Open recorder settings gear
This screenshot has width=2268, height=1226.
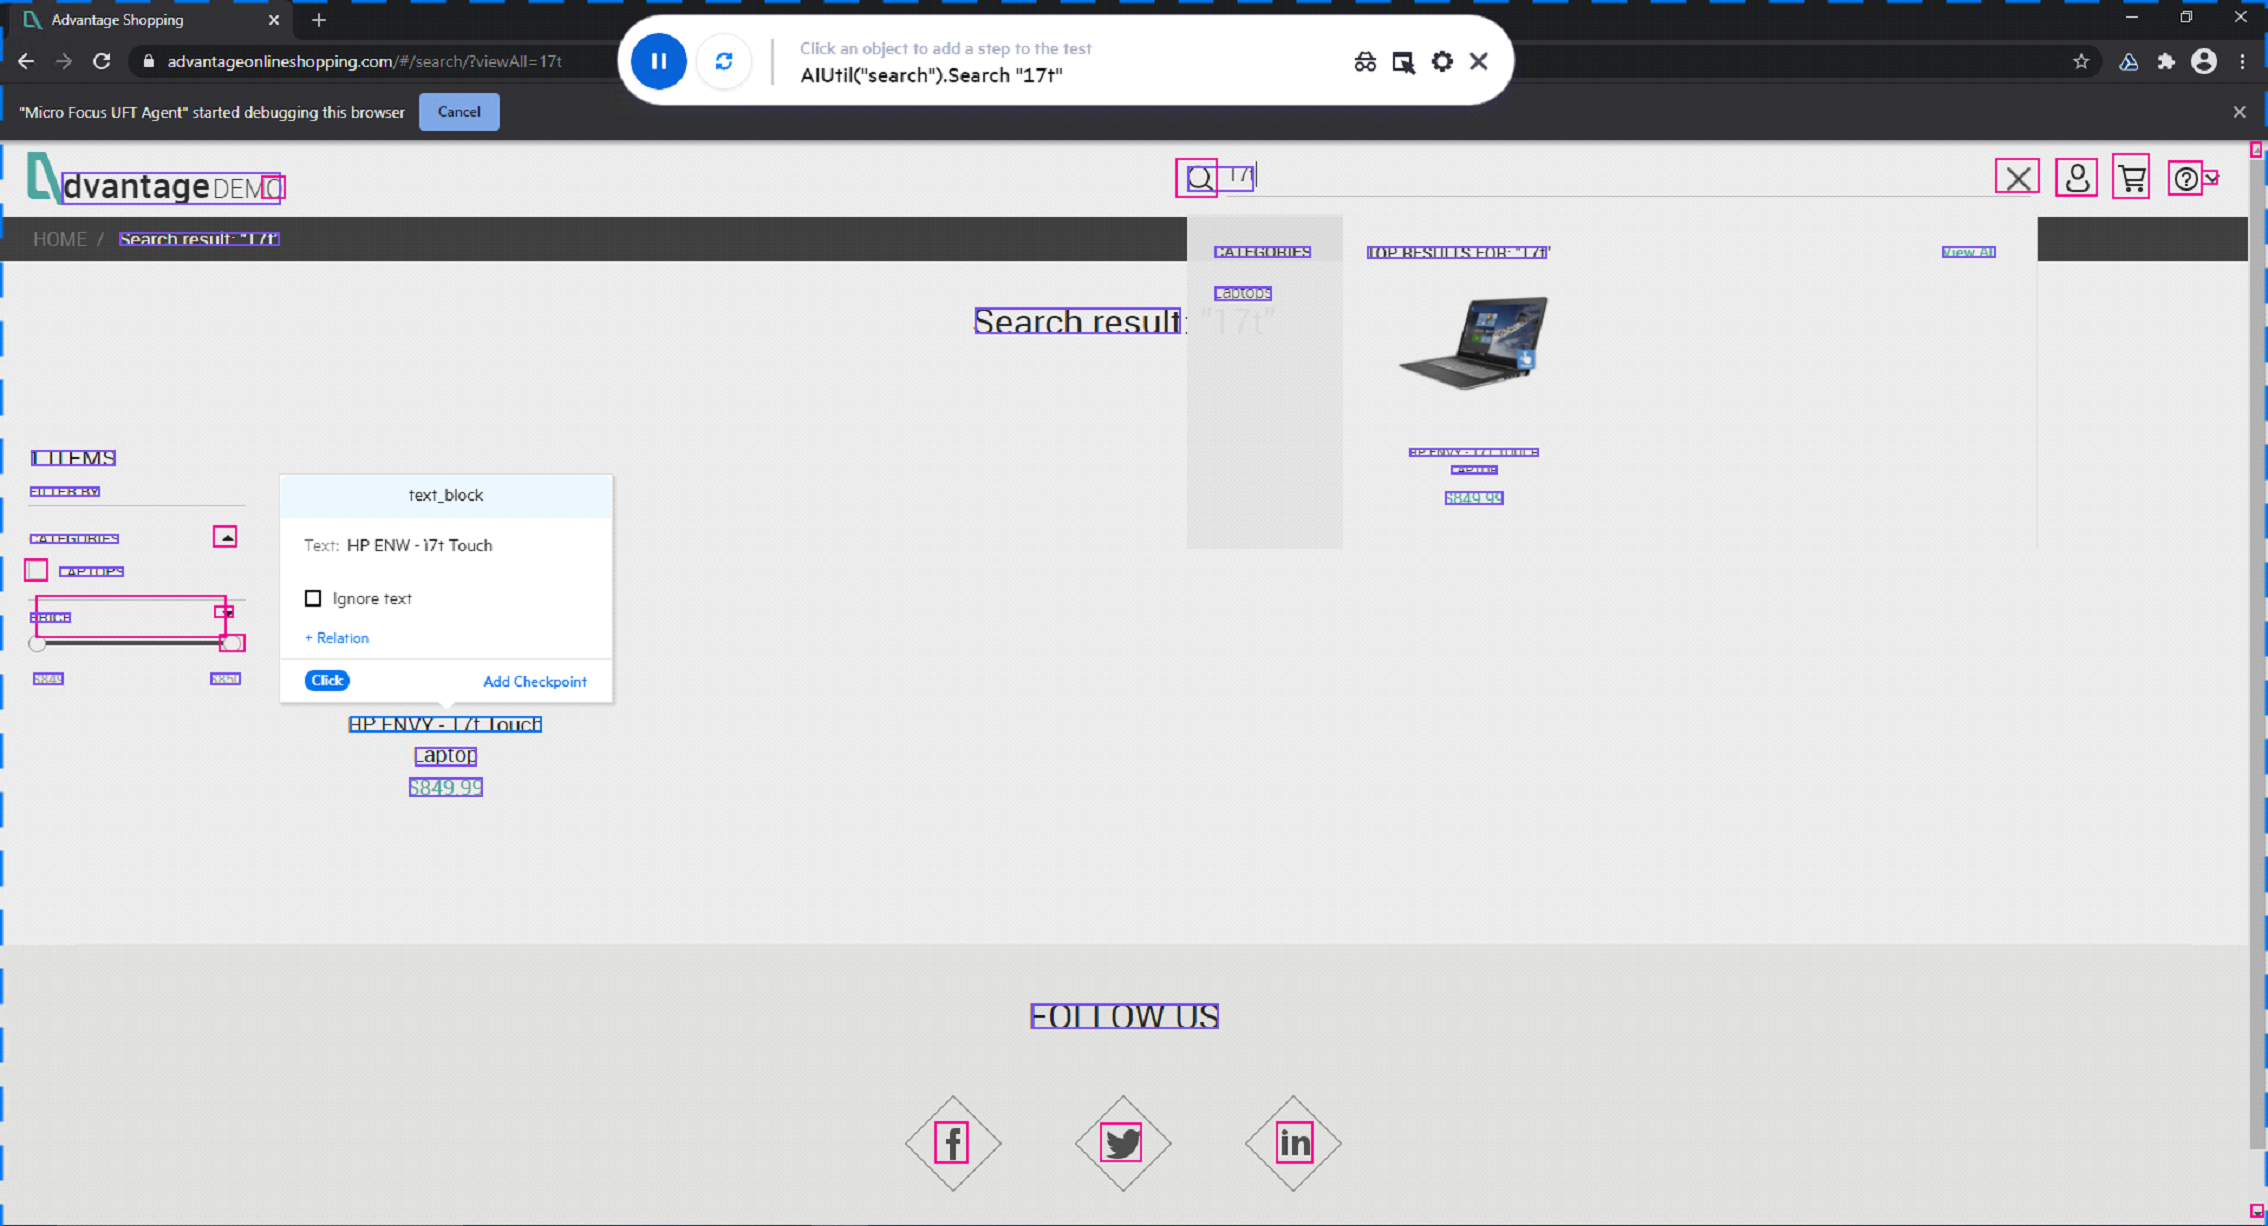tap(1441, 61)
